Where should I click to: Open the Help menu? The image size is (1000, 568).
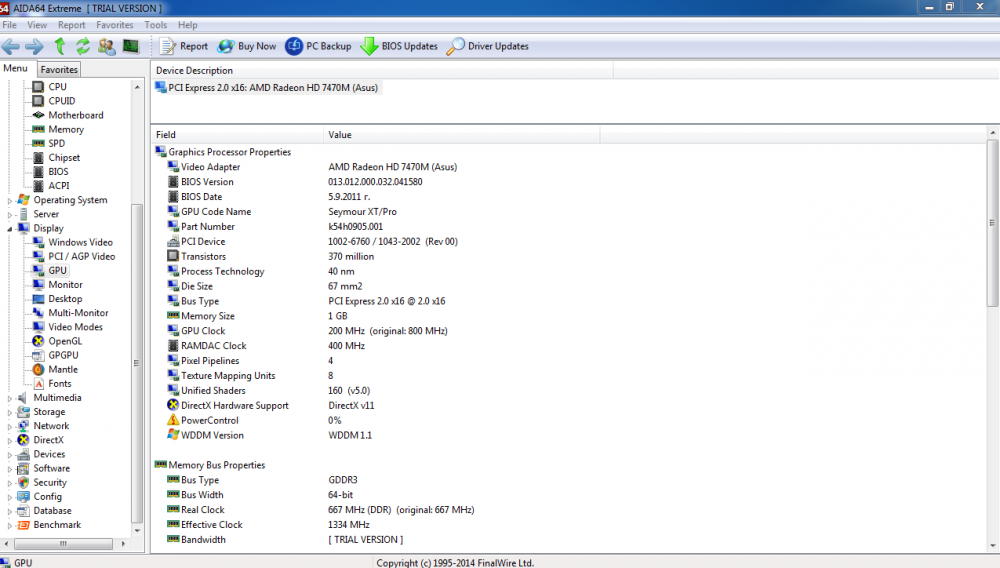click(x=188, y=25)
